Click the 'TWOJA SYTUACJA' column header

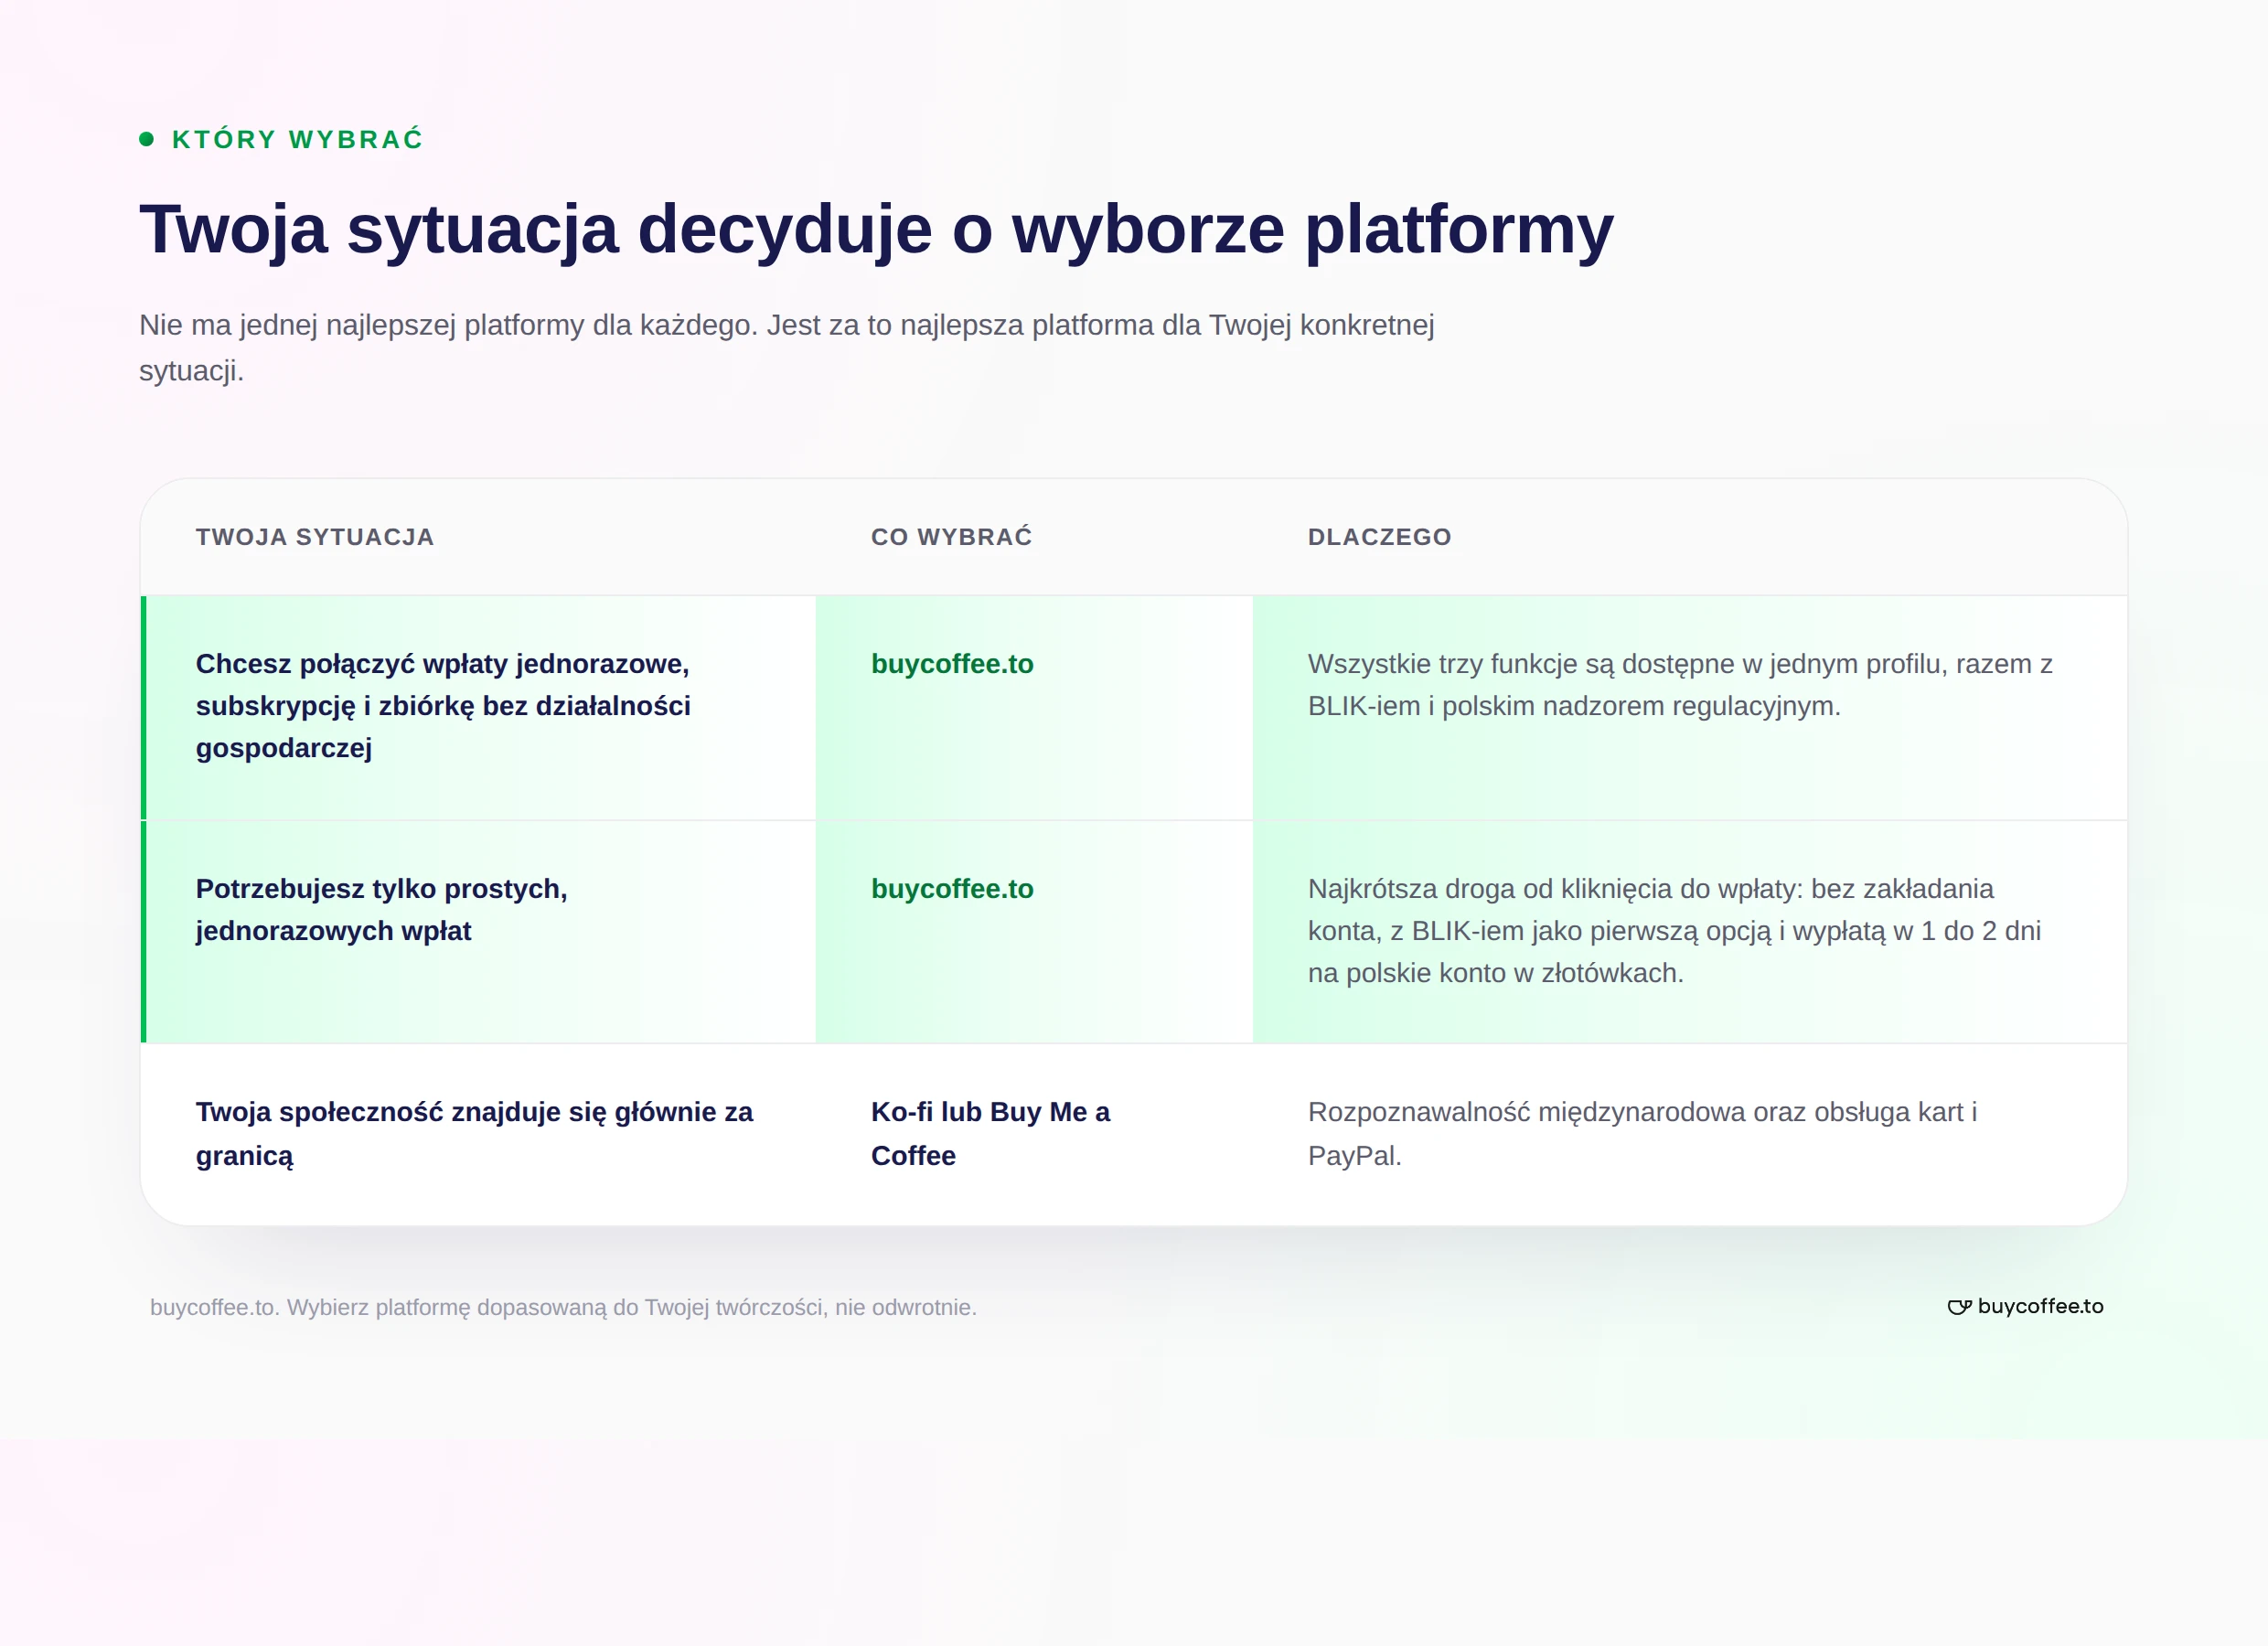tap(315, 537)
